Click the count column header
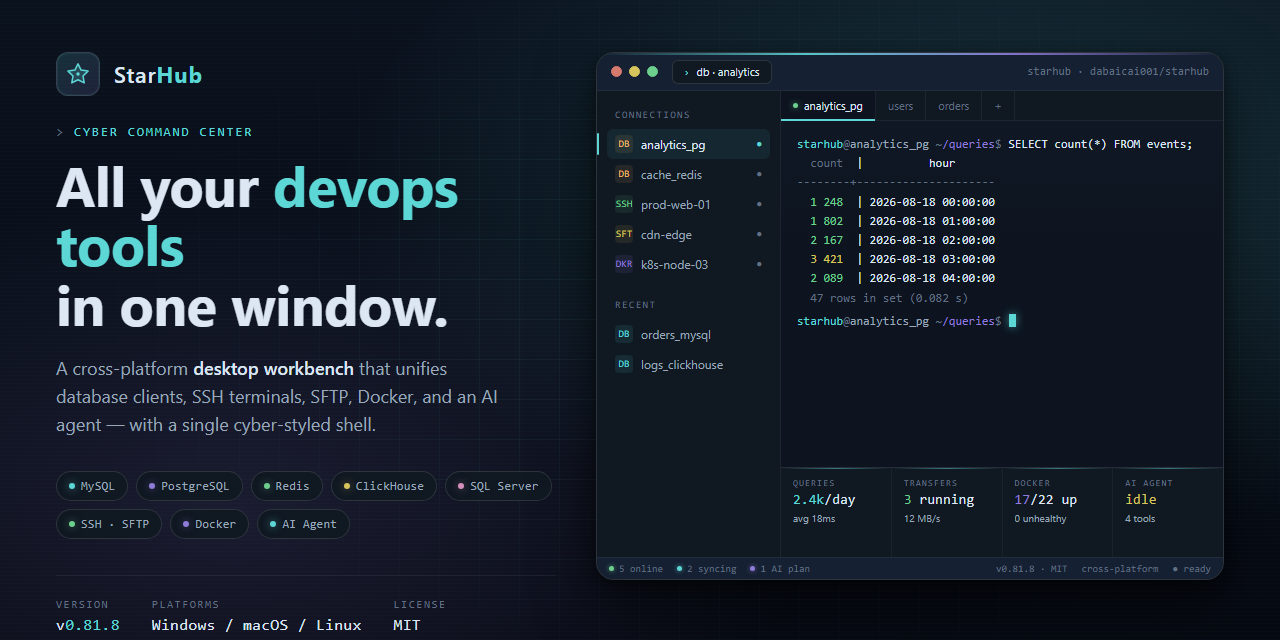Image resolution: width=1280 pixels, height=640 pixels. [x=826, y=163]
